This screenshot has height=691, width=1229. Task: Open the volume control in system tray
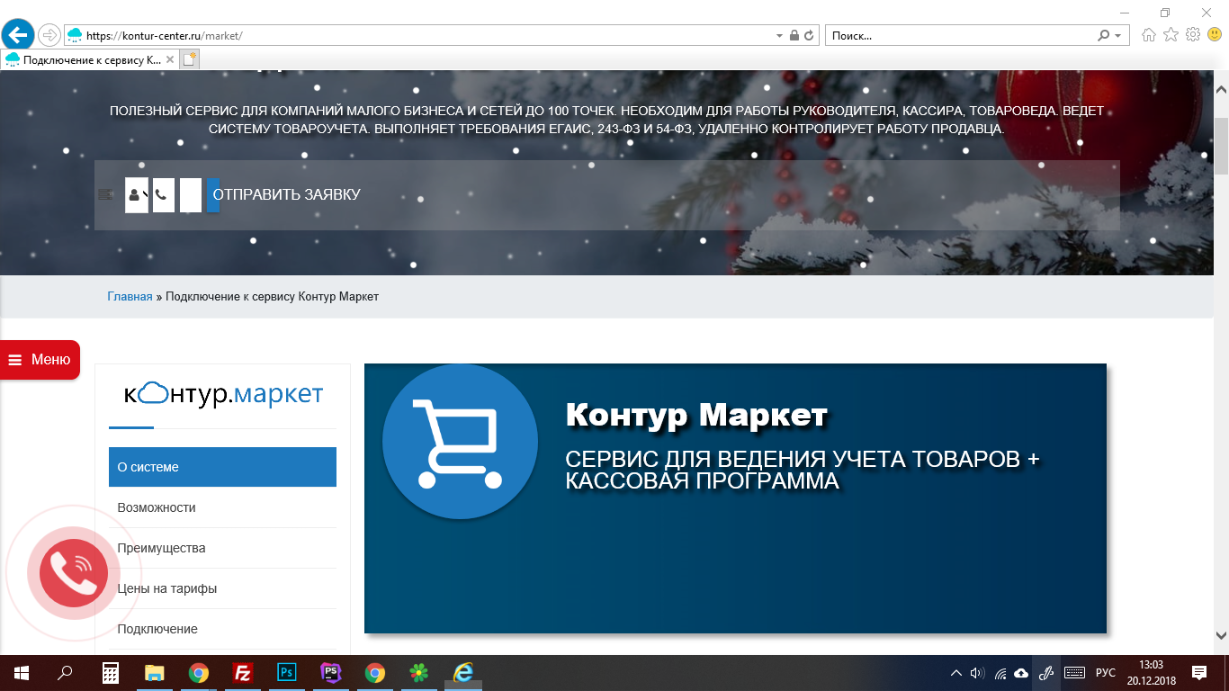tap(978, 673)
